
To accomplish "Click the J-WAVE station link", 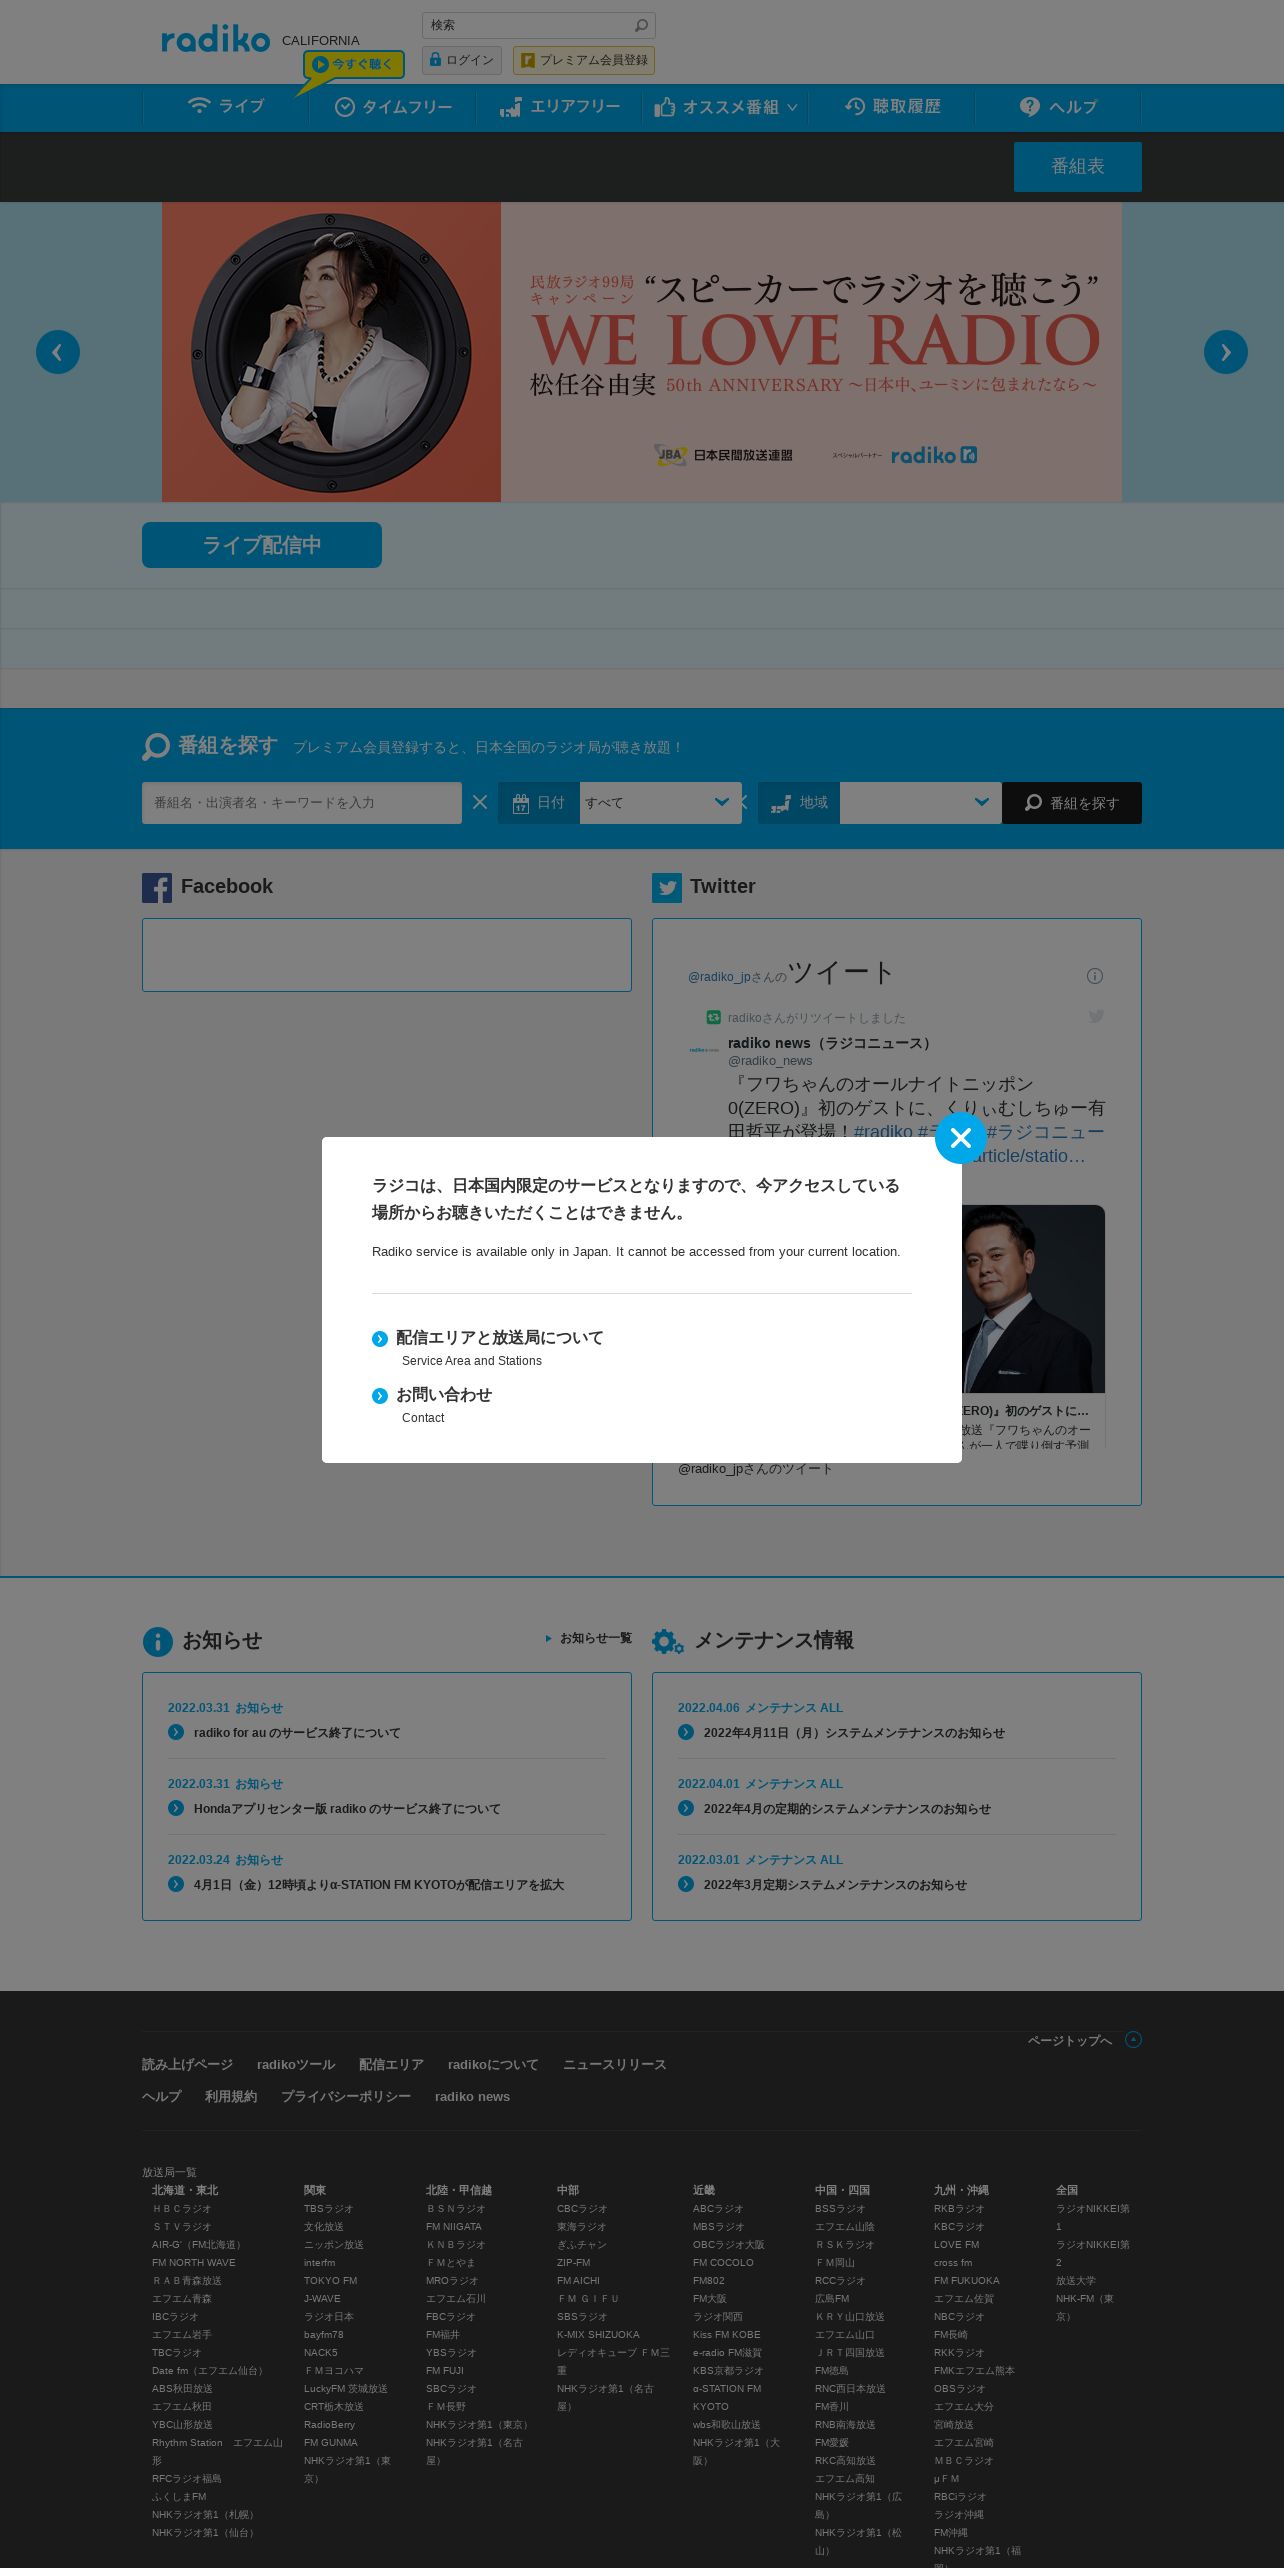I will coord(323,2298).
